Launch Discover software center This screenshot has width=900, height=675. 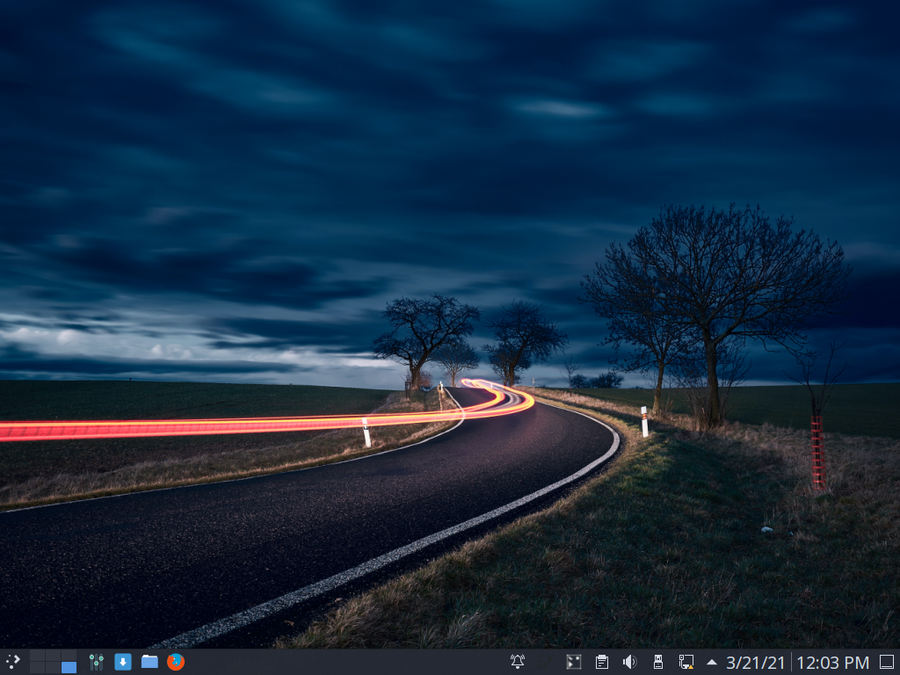[123, 662]
